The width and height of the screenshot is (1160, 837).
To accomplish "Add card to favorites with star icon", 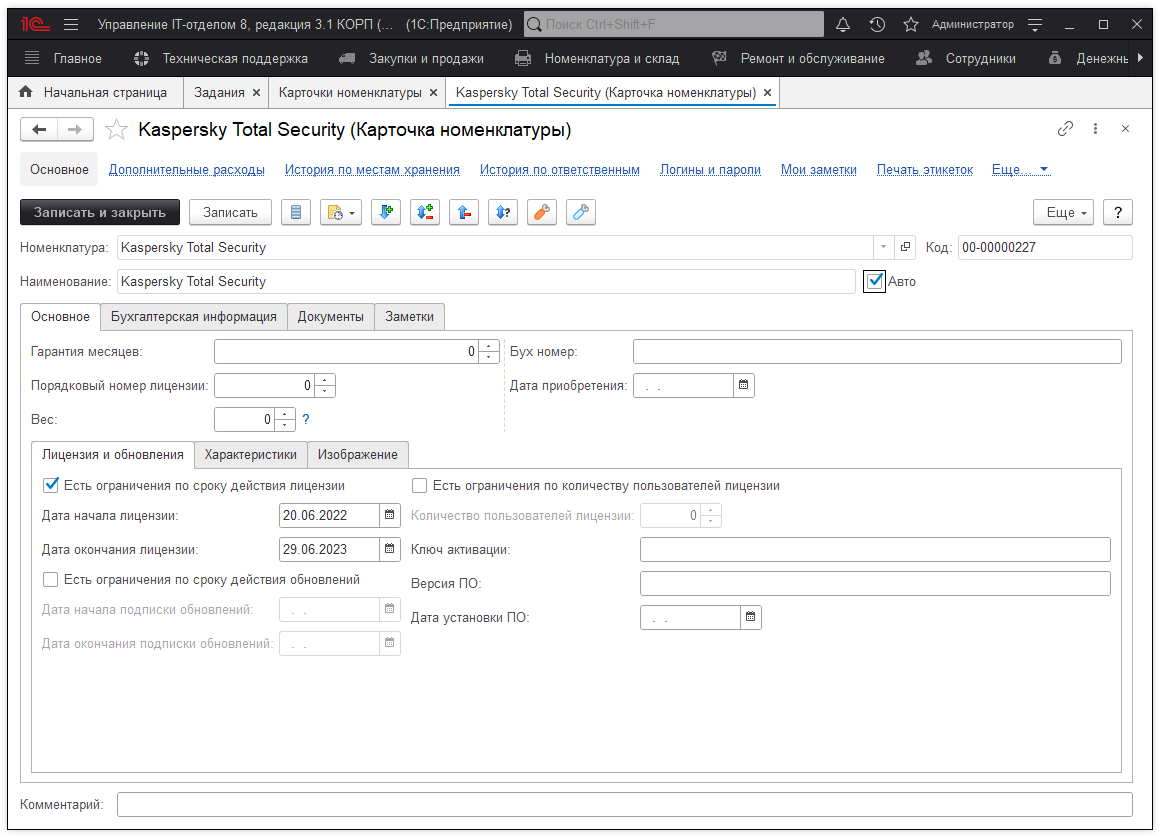I will (117, 129).
